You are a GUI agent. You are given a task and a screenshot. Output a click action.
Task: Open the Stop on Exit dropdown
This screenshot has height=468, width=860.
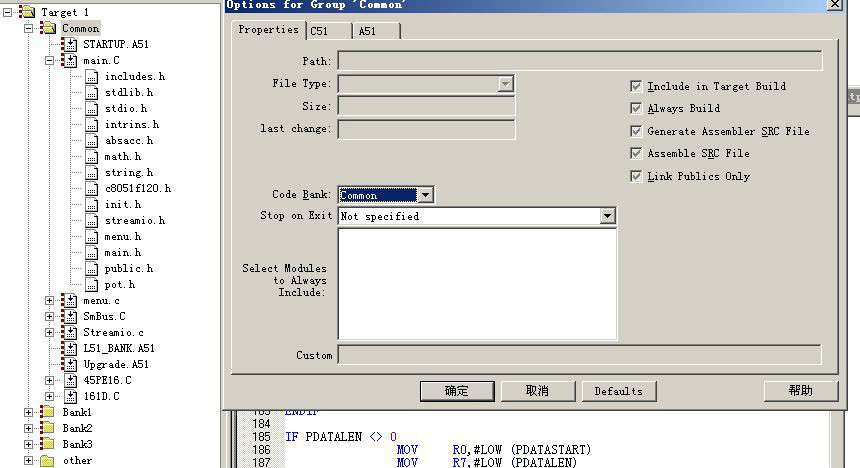[x=607, y=216]
